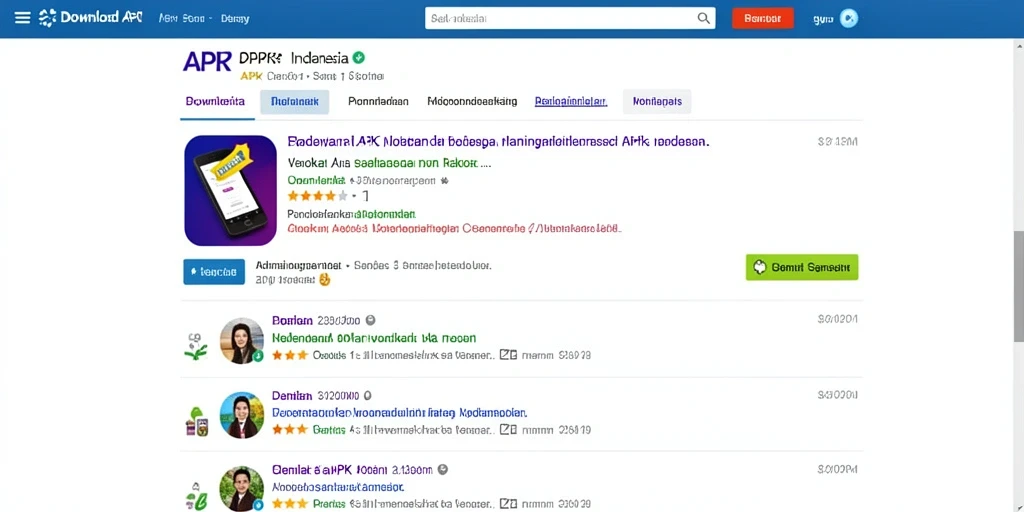Open Bonlam's profile avatar photo
This screenshot has width=1024, height=512.
coord(242,340)
